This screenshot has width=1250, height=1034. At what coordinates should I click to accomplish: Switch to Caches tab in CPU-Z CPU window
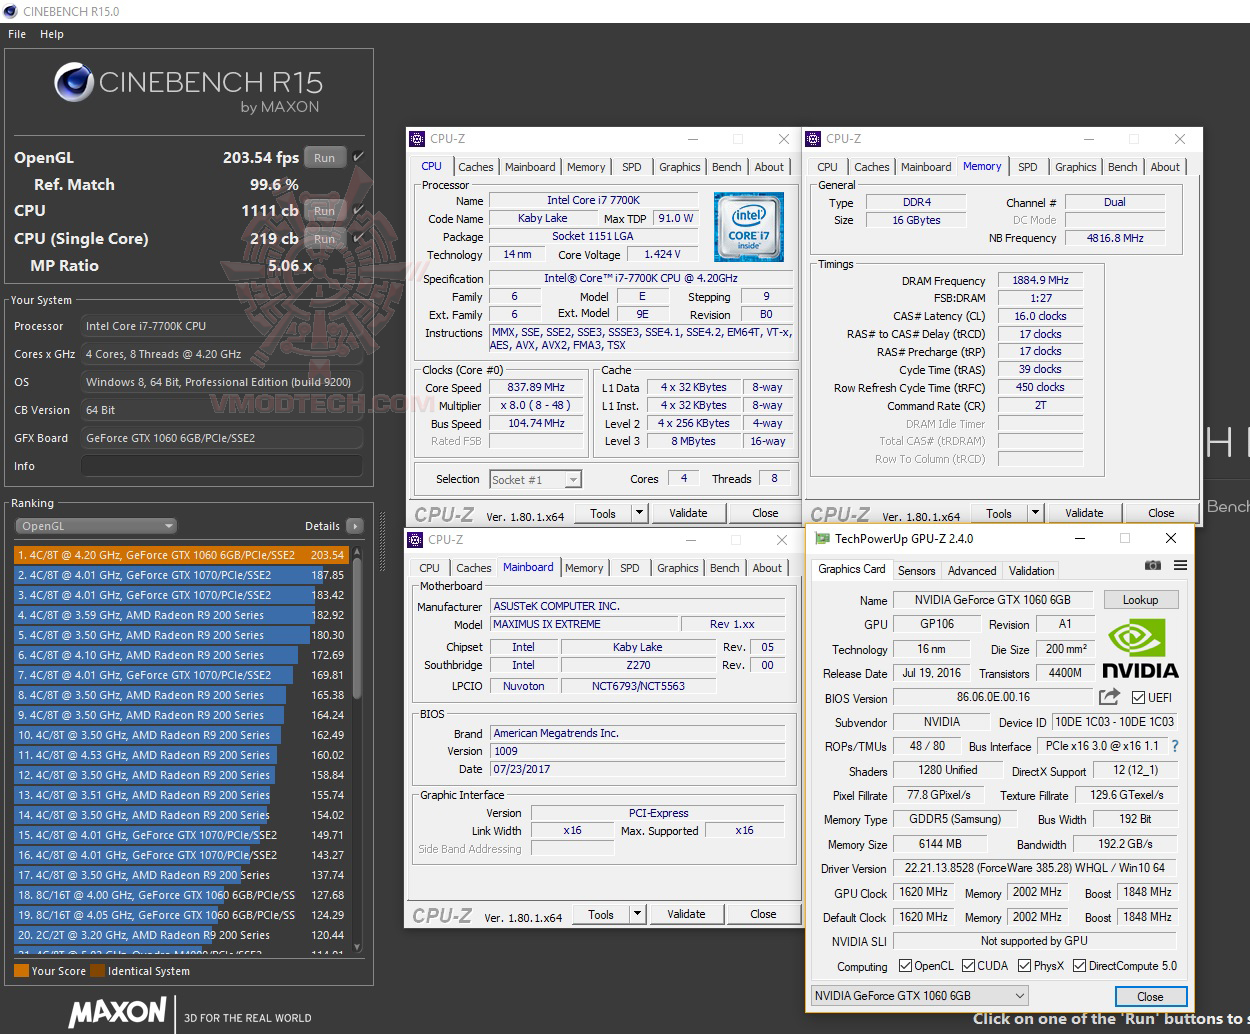(x=476, y=167)
